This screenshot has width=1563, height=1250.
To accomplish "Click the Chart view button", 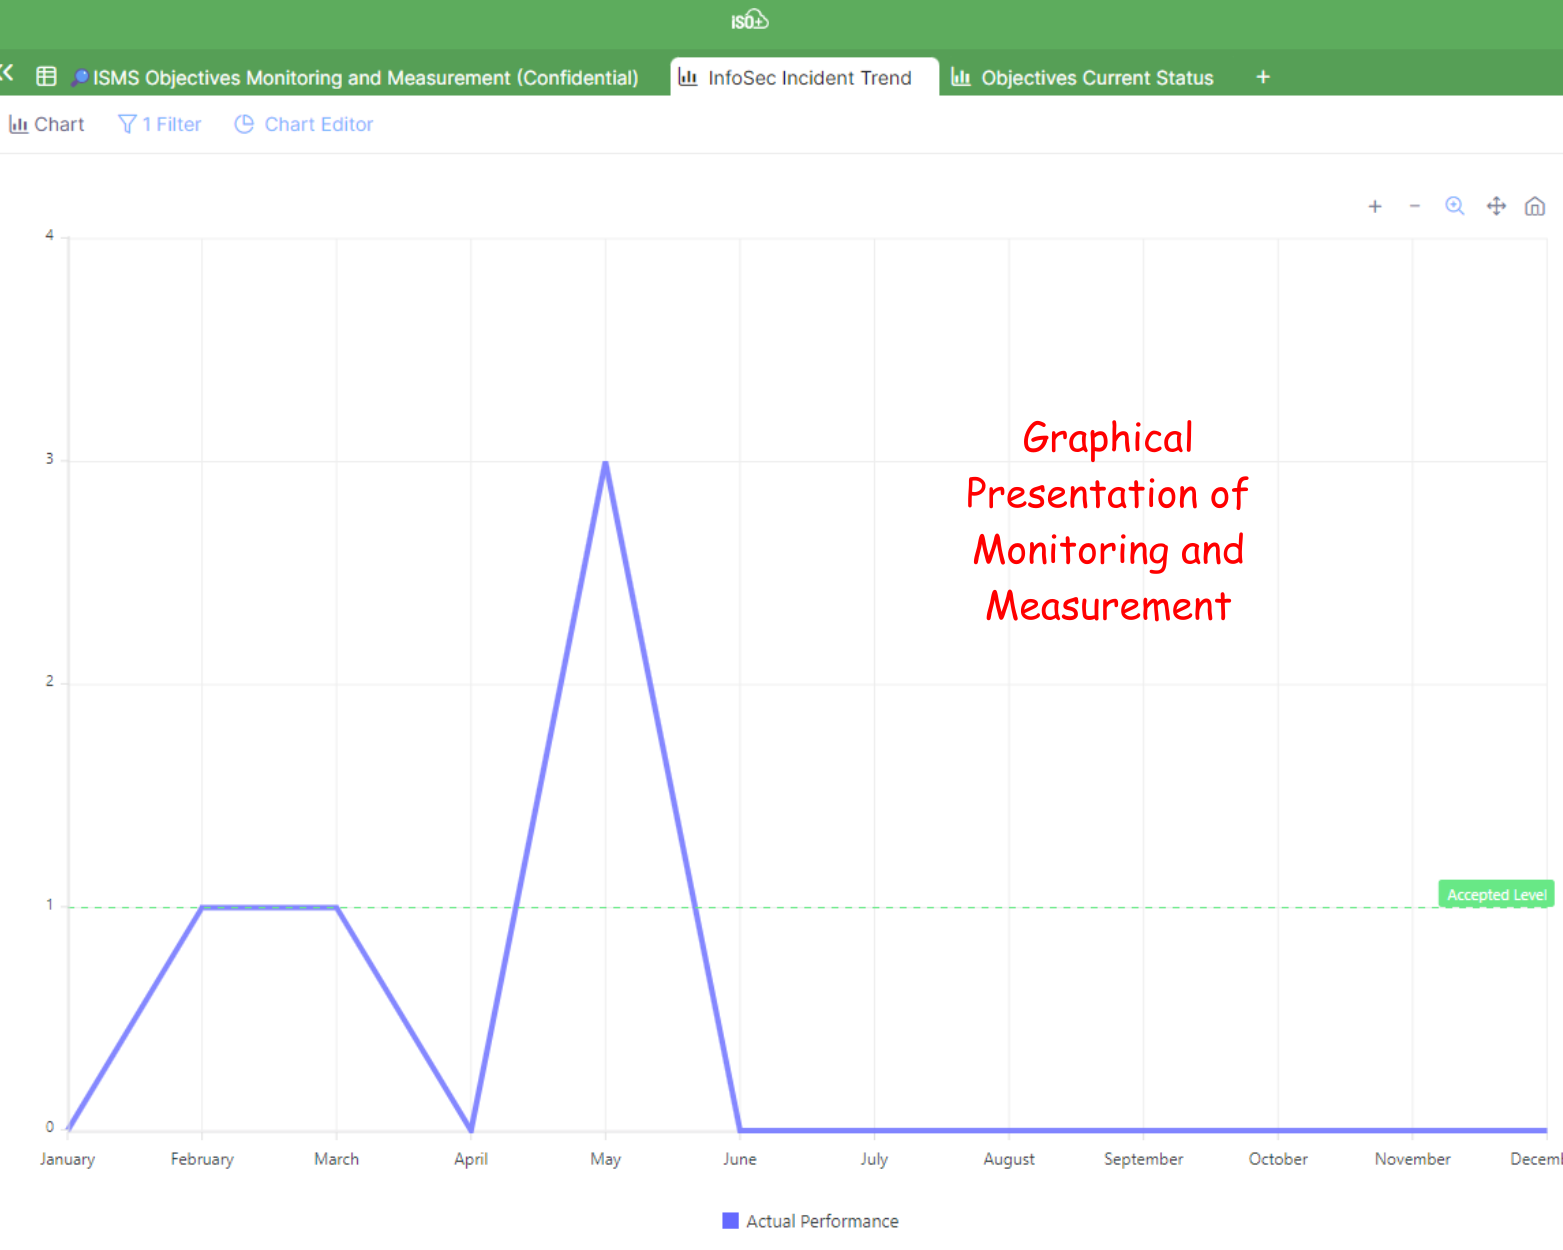I will click(x=47, y=125).
